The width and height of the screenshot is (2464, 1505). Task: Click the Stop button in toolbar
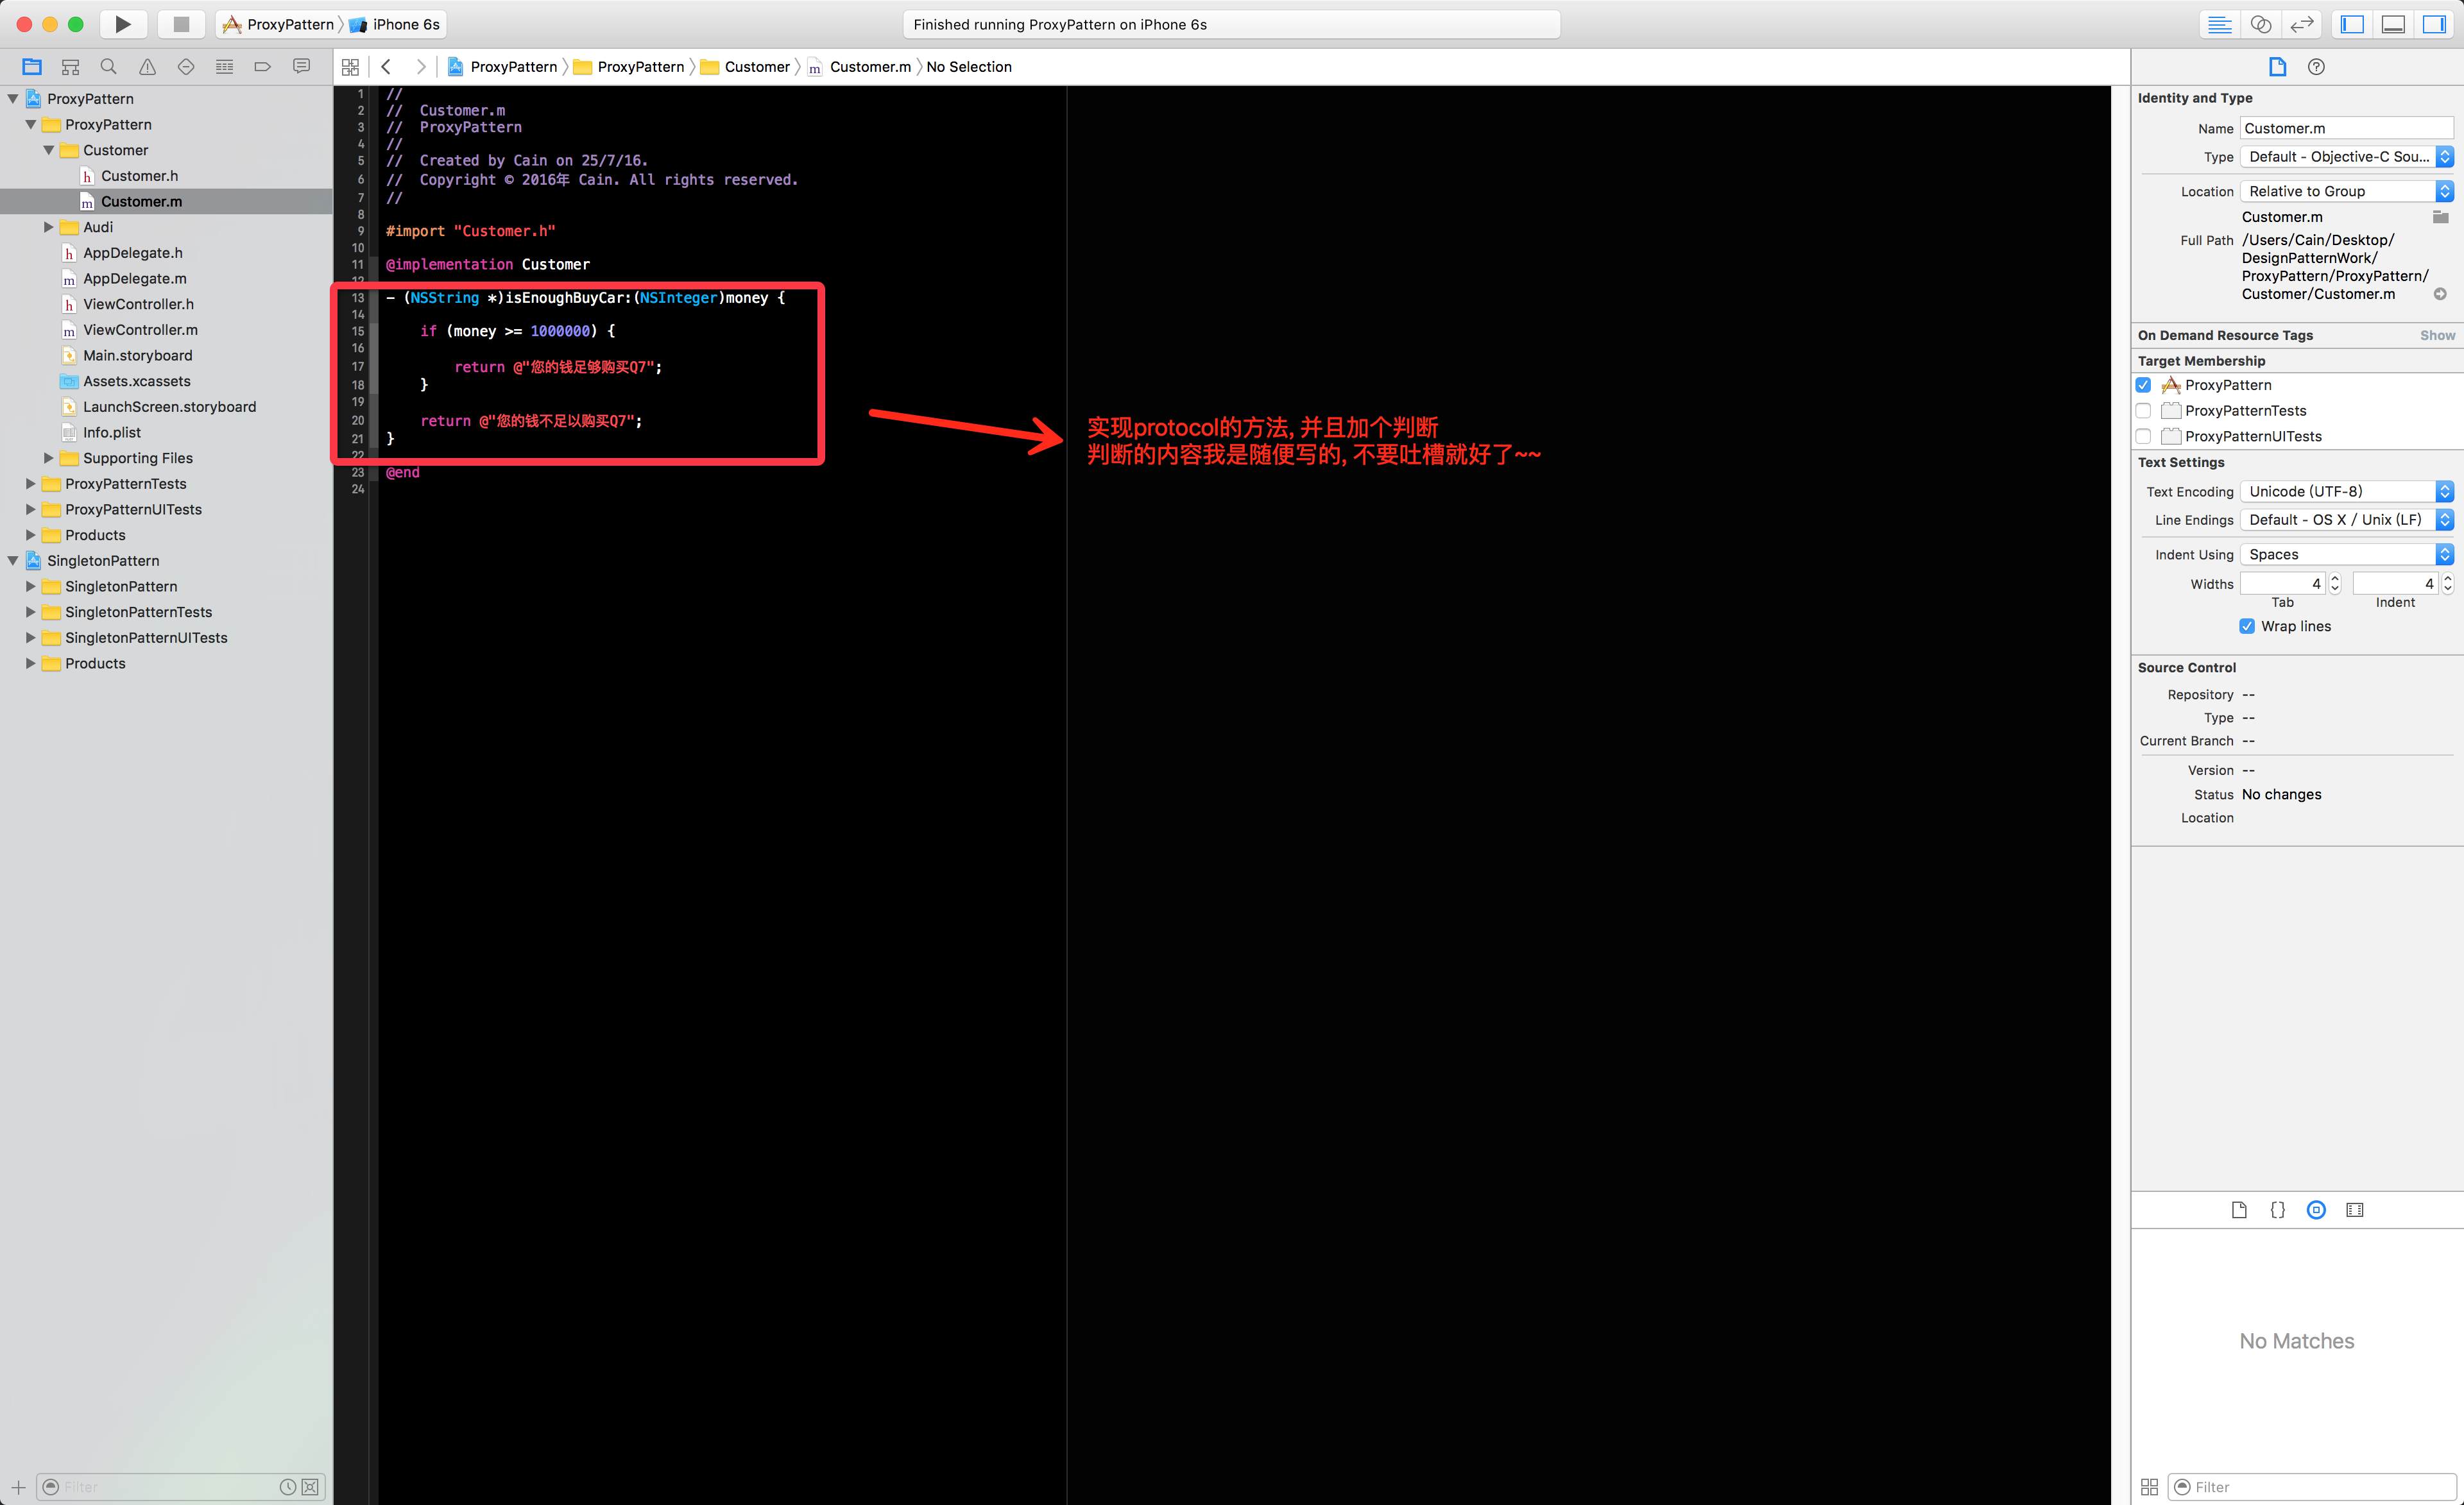point(181,24)
